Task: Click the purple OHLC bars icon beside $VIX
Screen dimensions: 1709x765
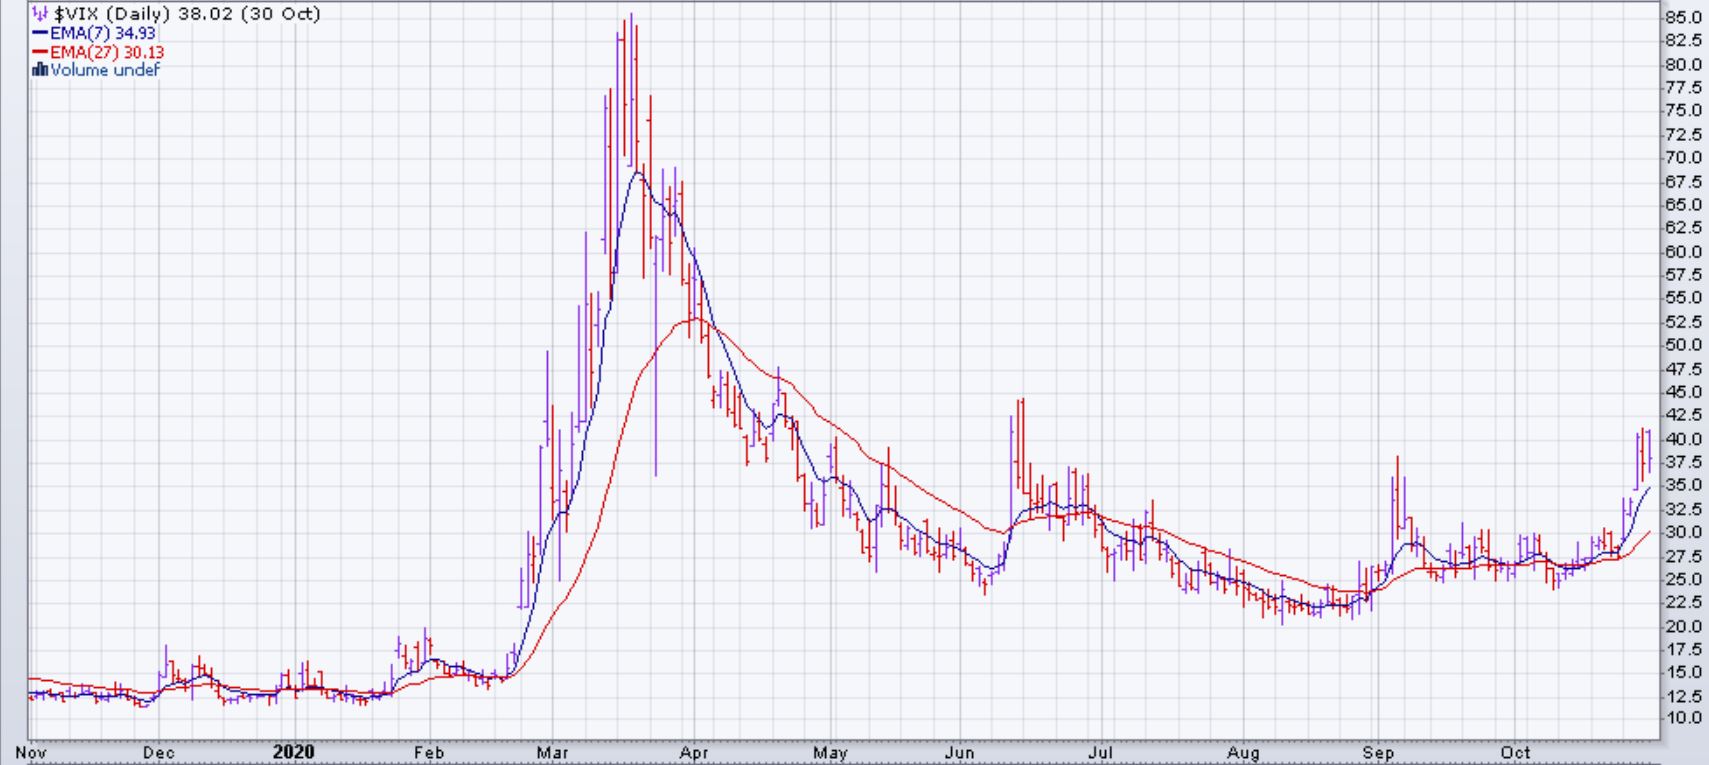Action: 40,14
